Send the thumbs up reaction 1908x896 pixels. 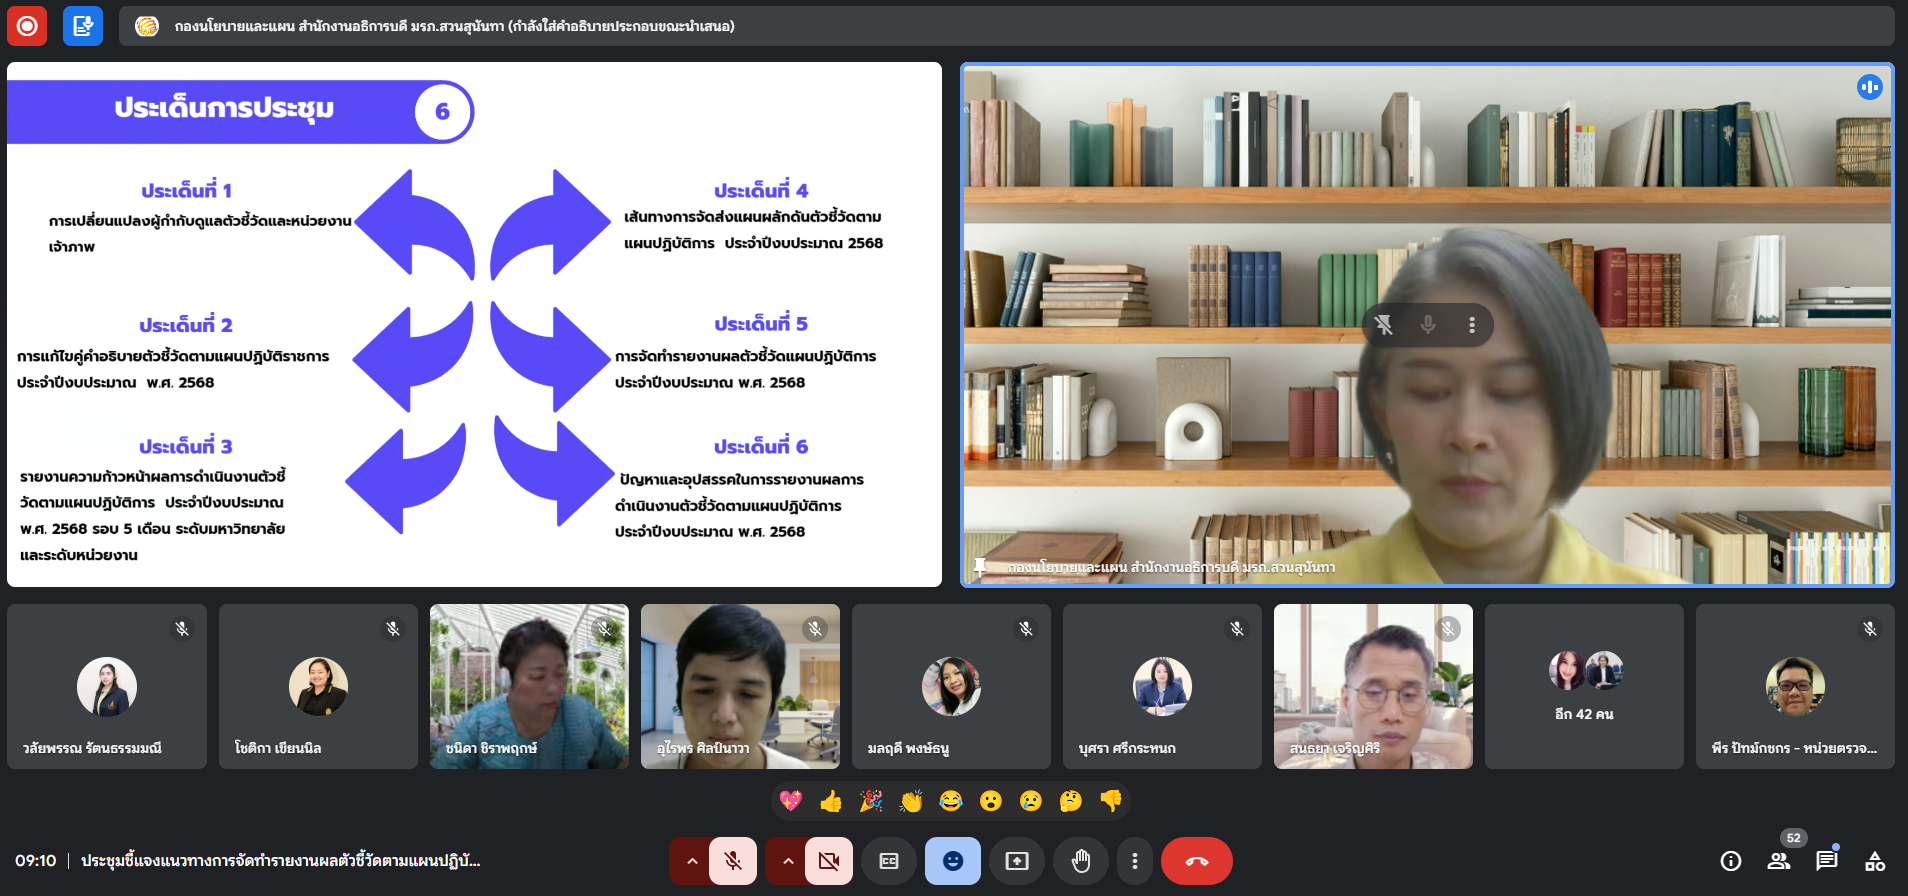tap(831, 800)
